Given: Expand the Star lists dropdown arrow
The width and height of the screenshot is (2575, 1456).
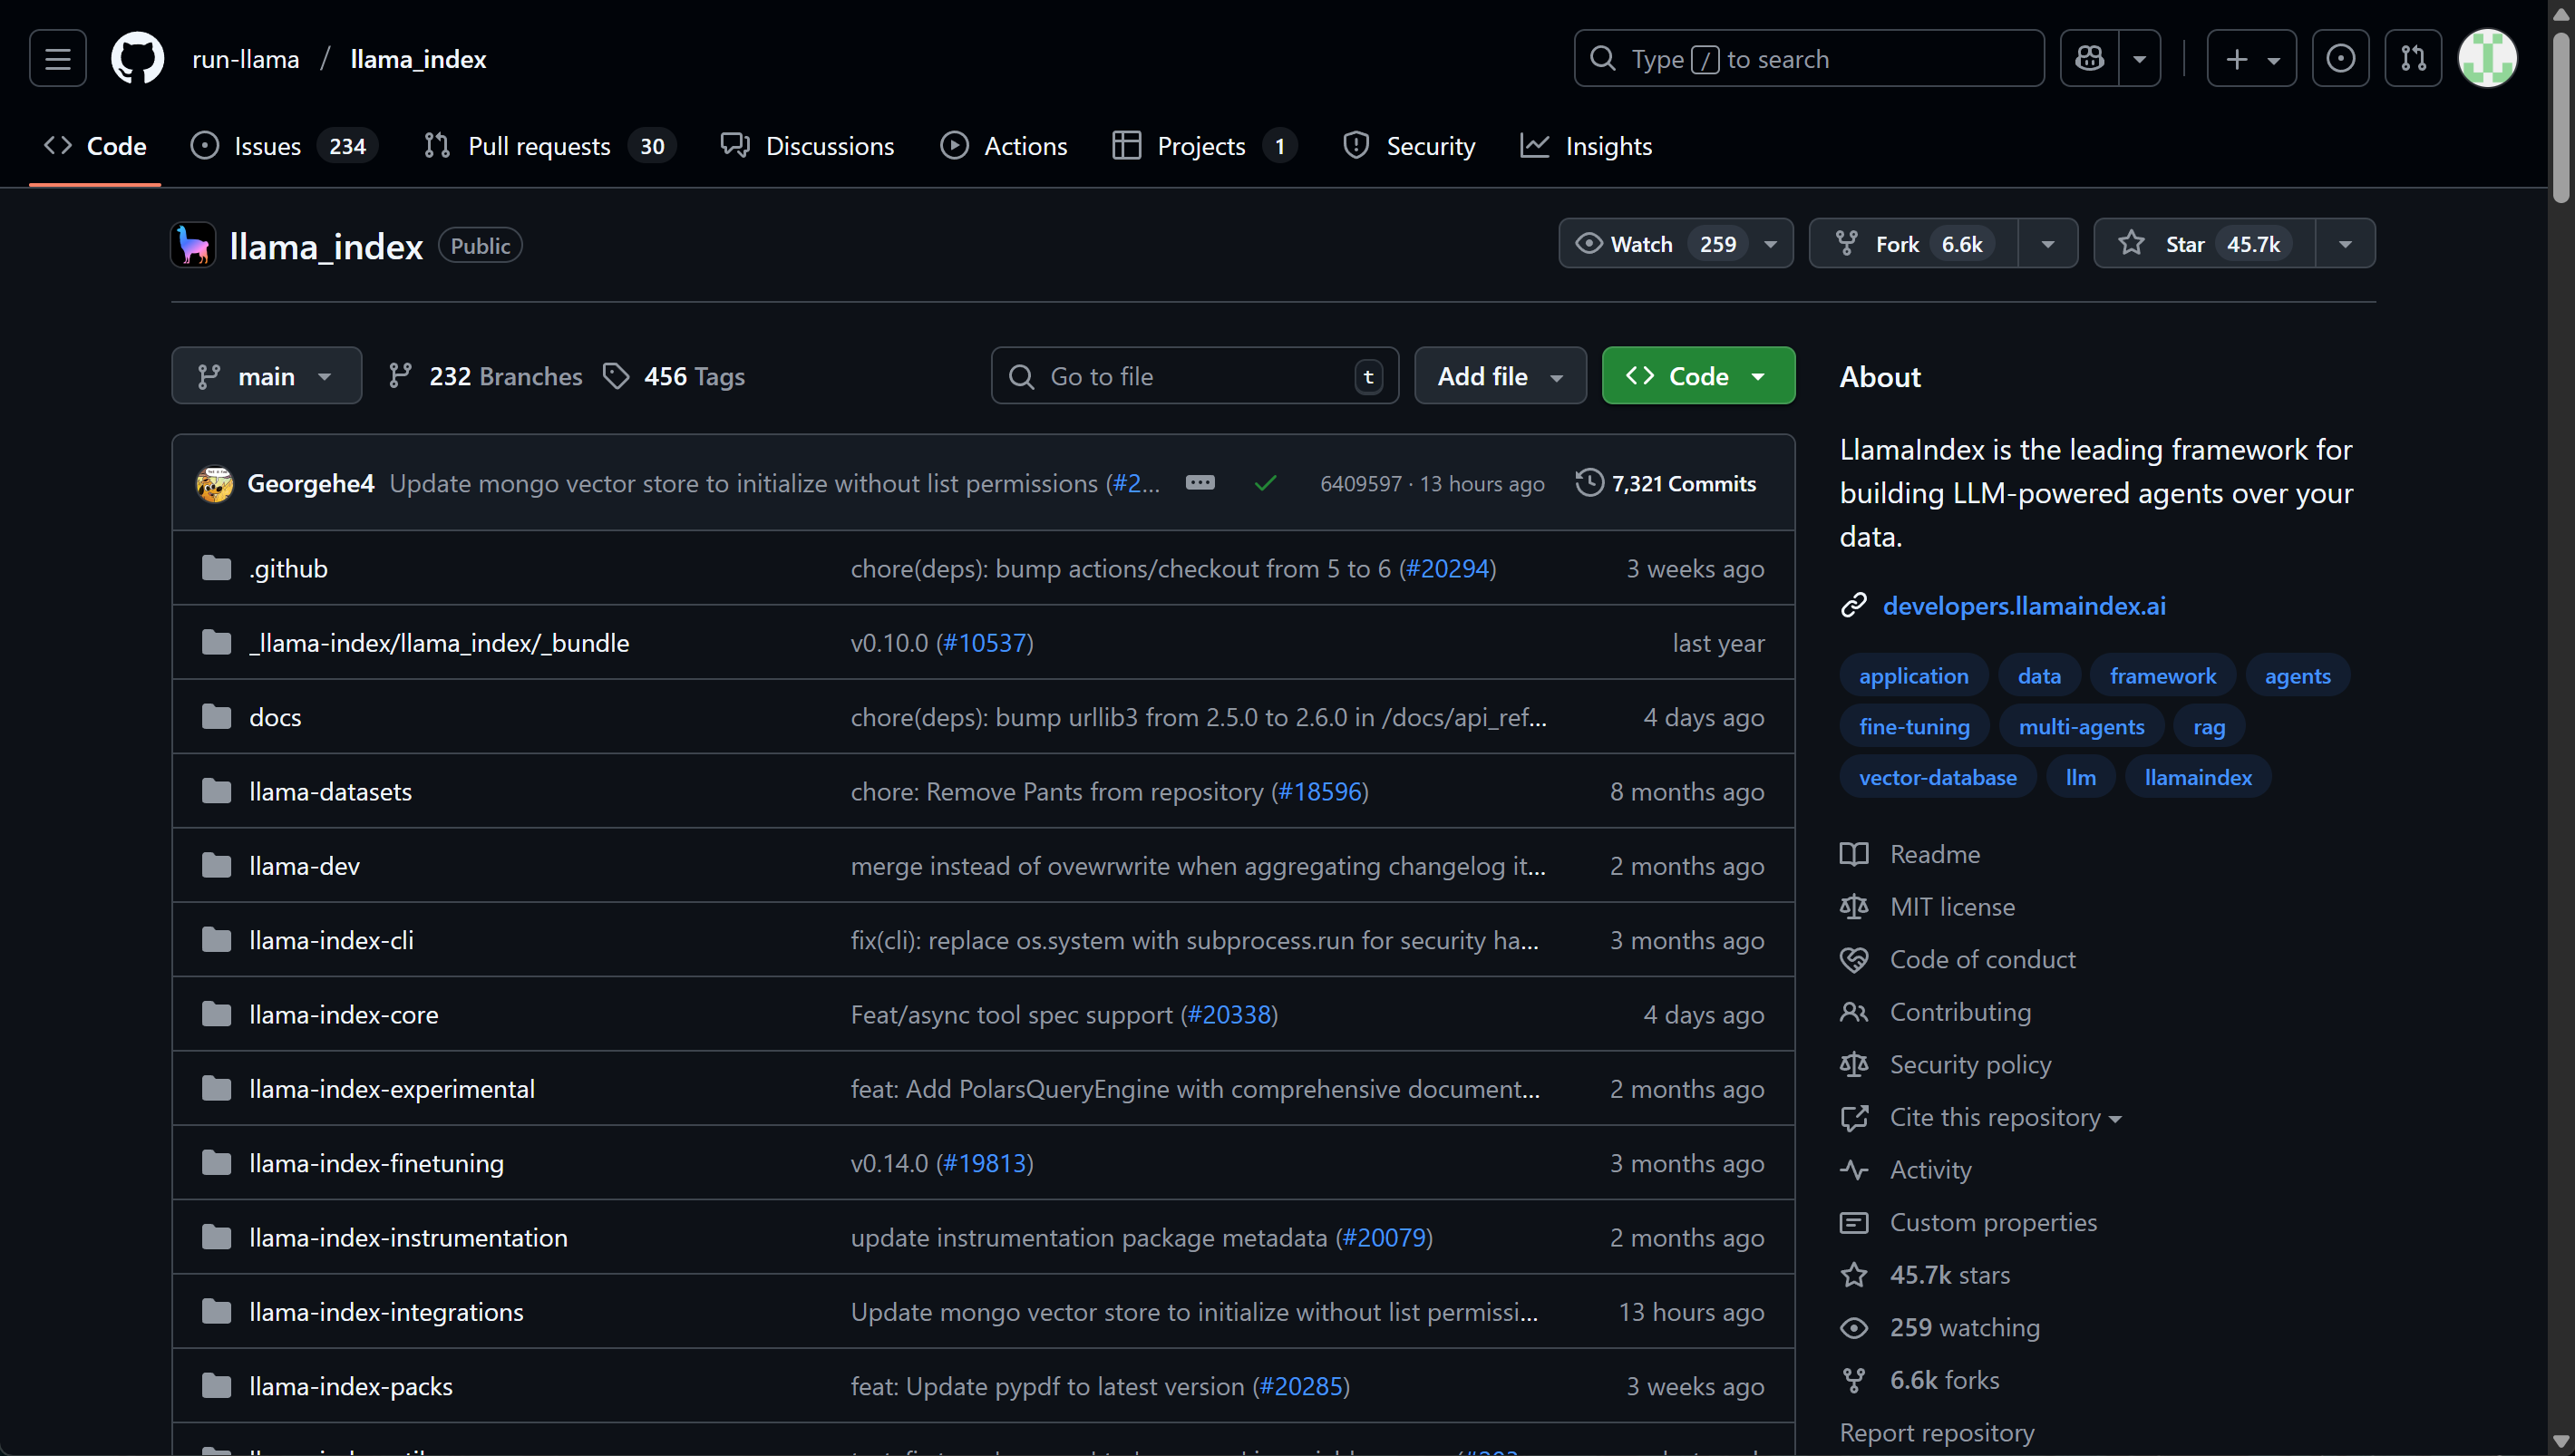Looking at the screenshot, I should [x=2345, y=244].
